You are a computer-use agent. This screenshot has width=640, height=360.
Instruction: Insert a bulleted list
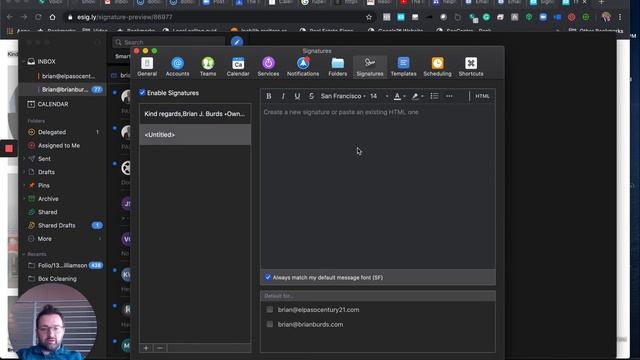tap(434, 96)
